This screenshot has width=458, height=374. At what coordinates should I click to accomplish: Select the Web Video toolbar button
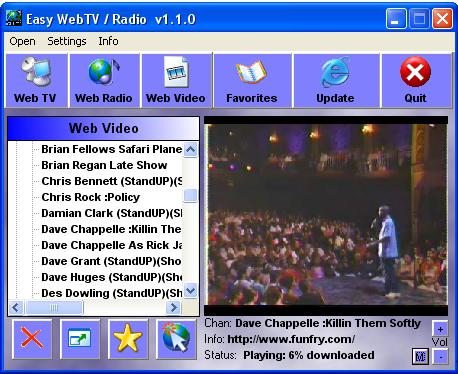[176, 80]
